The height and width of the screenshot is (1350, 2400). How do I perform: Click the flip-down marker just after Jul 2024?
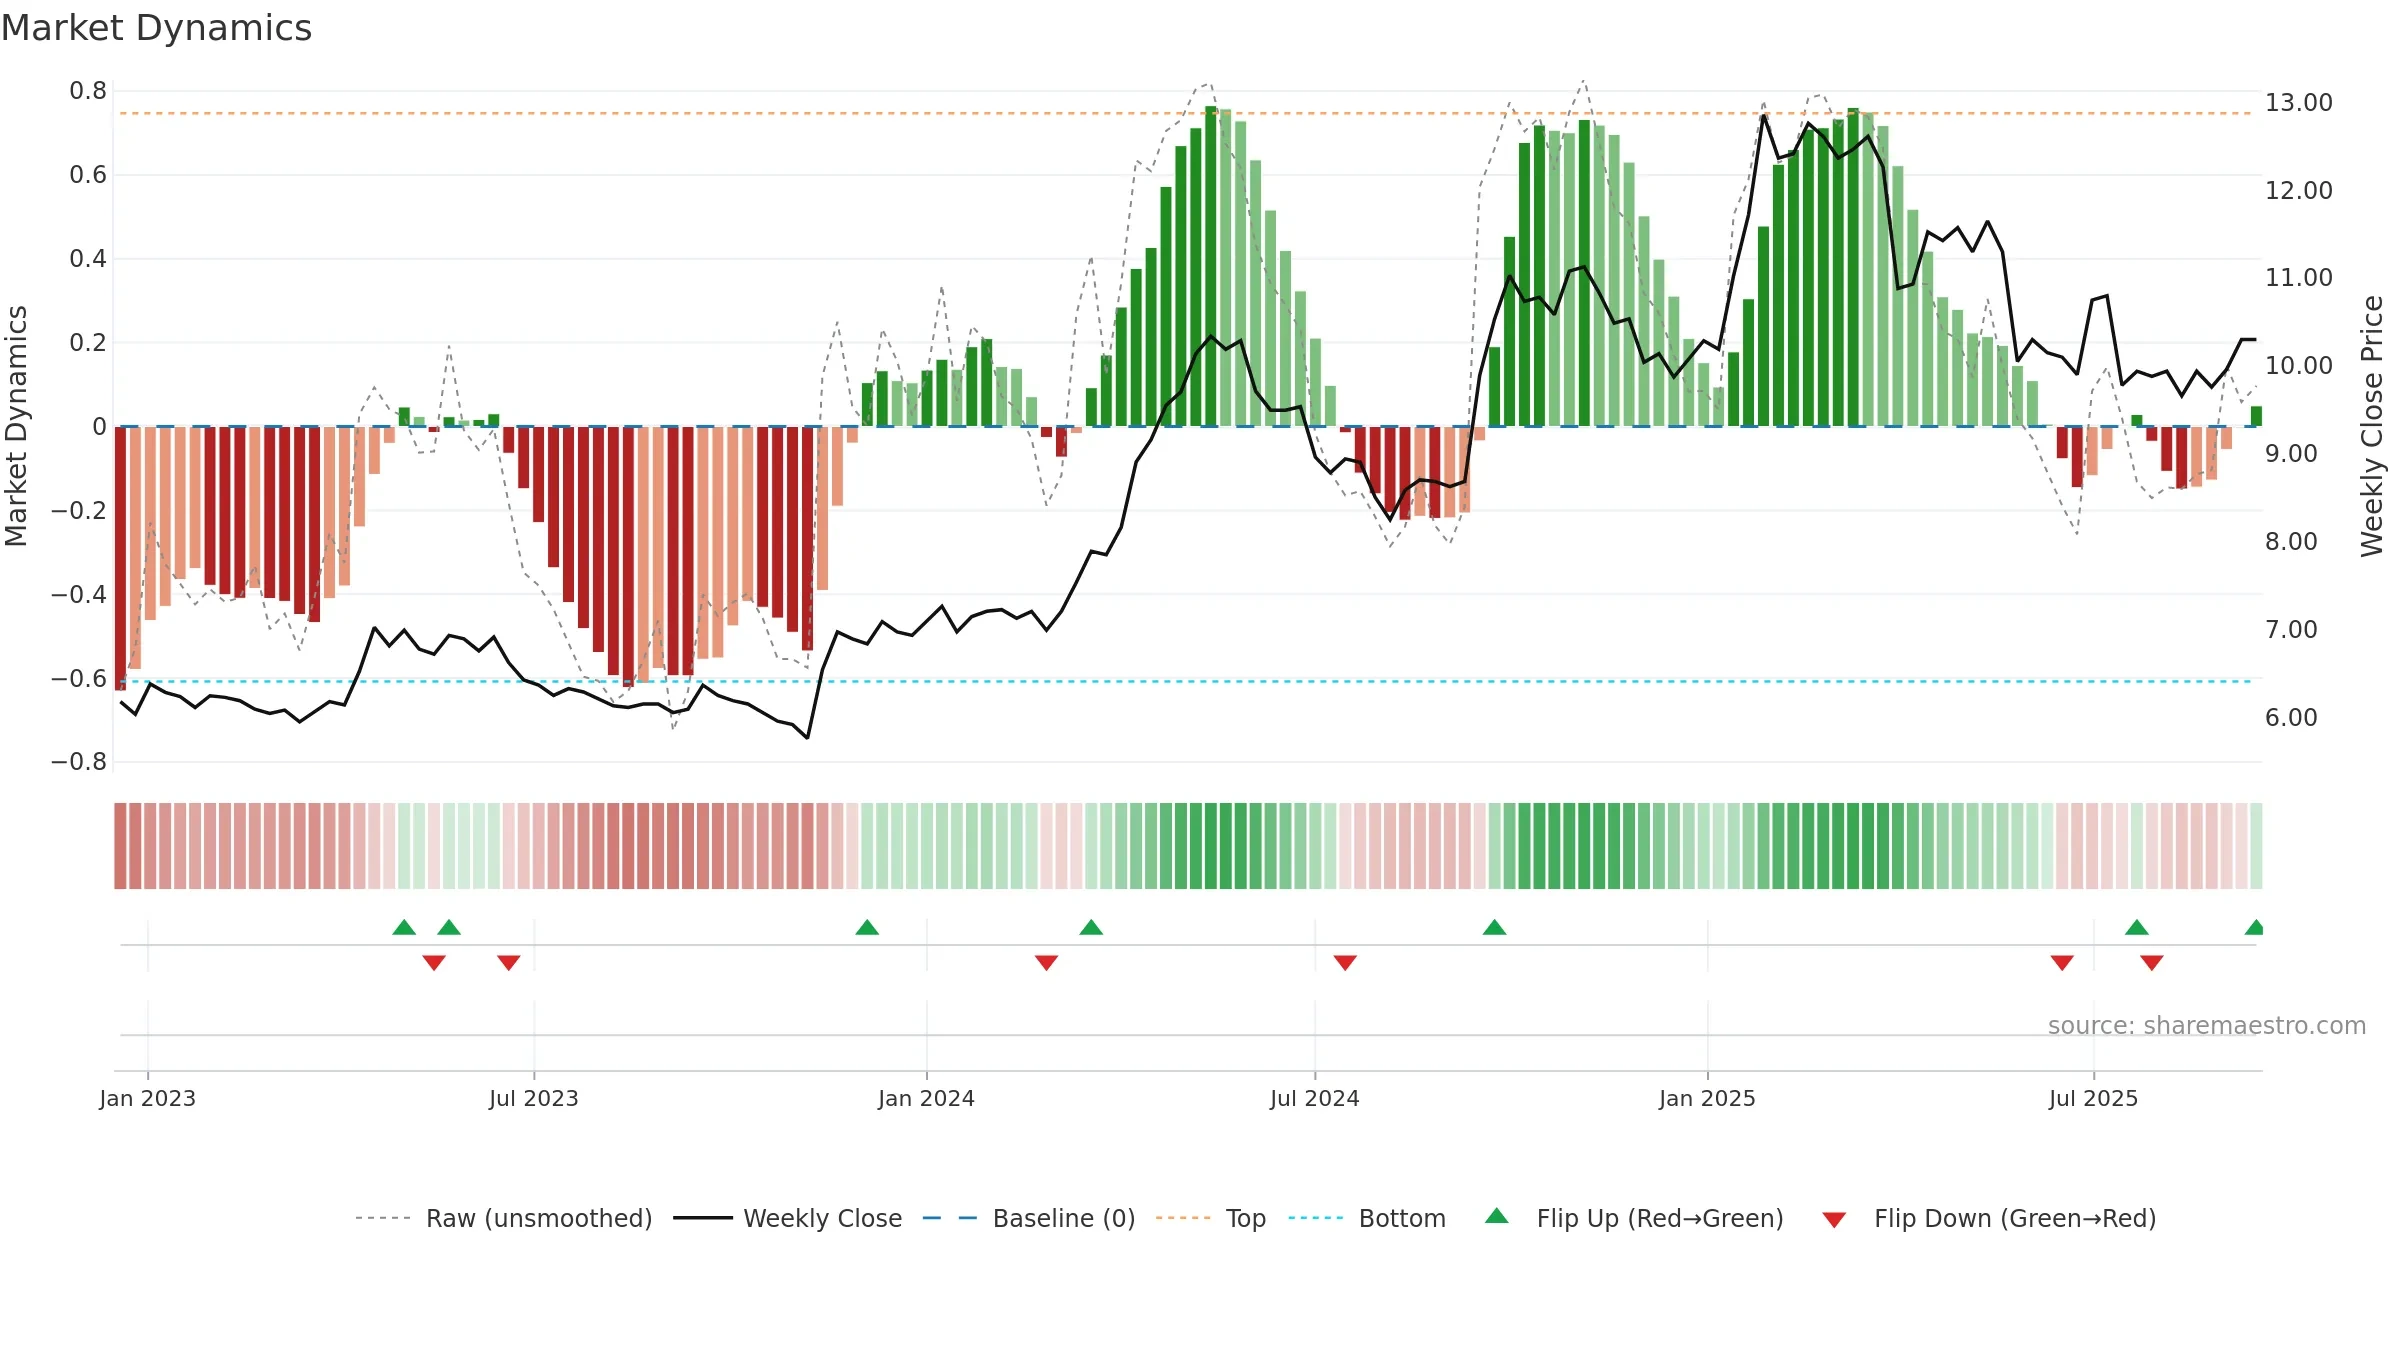click(x=1345, y=962)
